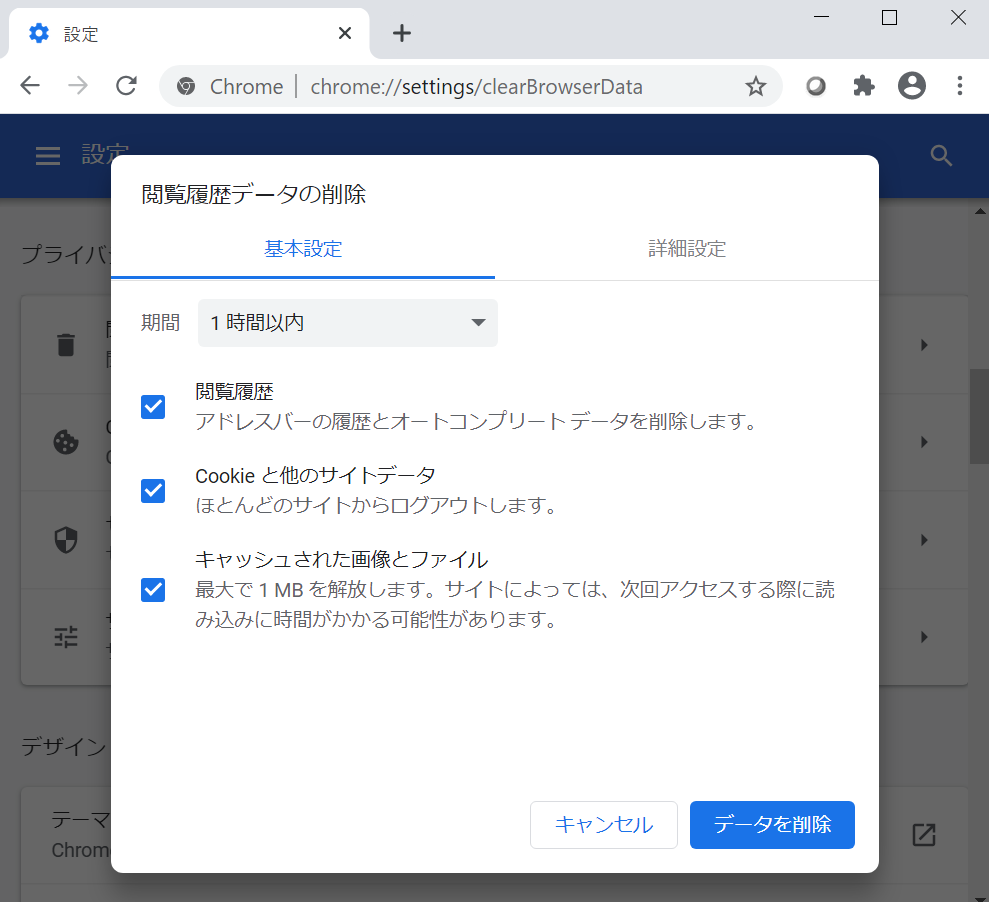This screenshot has height=902, width=989.
Task: Click the Chrome site info icon in address bar
Action: click(x=185, y=86)
